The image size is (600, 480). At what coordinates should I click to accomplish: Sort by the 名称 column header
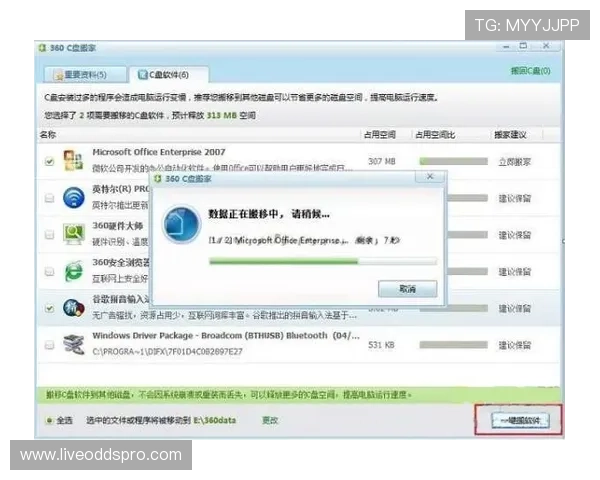tap(48, 134)
